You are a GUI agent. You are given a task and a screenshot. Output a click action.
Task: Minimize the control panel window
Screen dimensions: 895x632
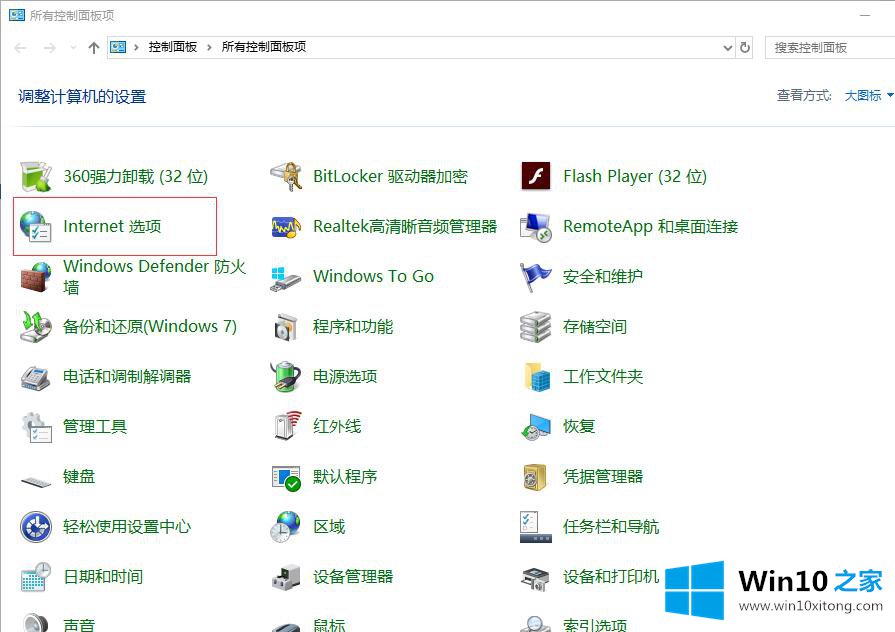(865, 15)
